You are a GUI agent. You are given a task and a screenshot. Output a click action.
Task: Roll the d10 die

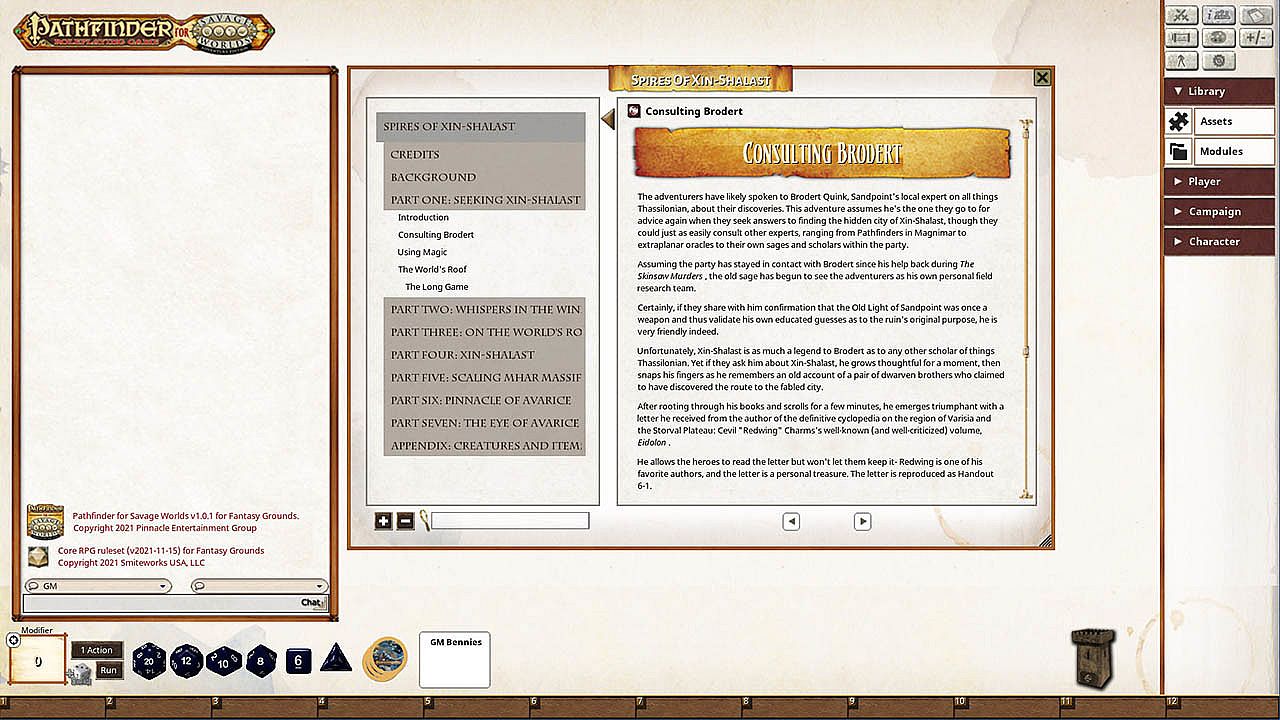coord(224,660)
